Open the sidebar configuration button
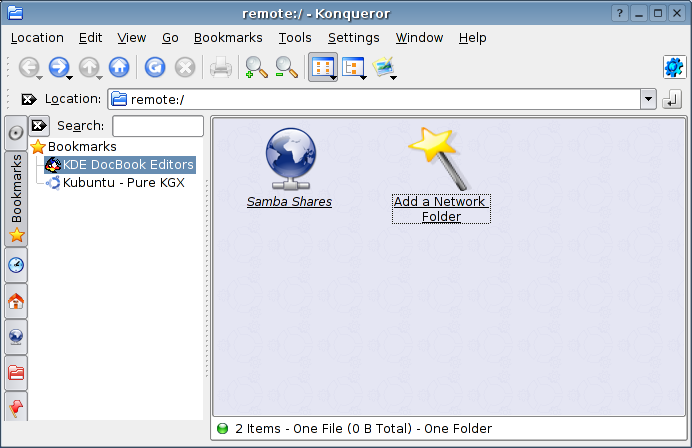692x448 pixels. coord(16,132)
